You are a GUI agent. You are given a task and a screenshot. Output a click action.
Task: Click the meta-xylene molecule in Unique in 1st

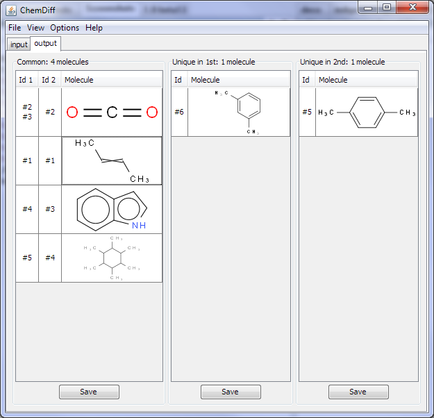coord(239,112)
